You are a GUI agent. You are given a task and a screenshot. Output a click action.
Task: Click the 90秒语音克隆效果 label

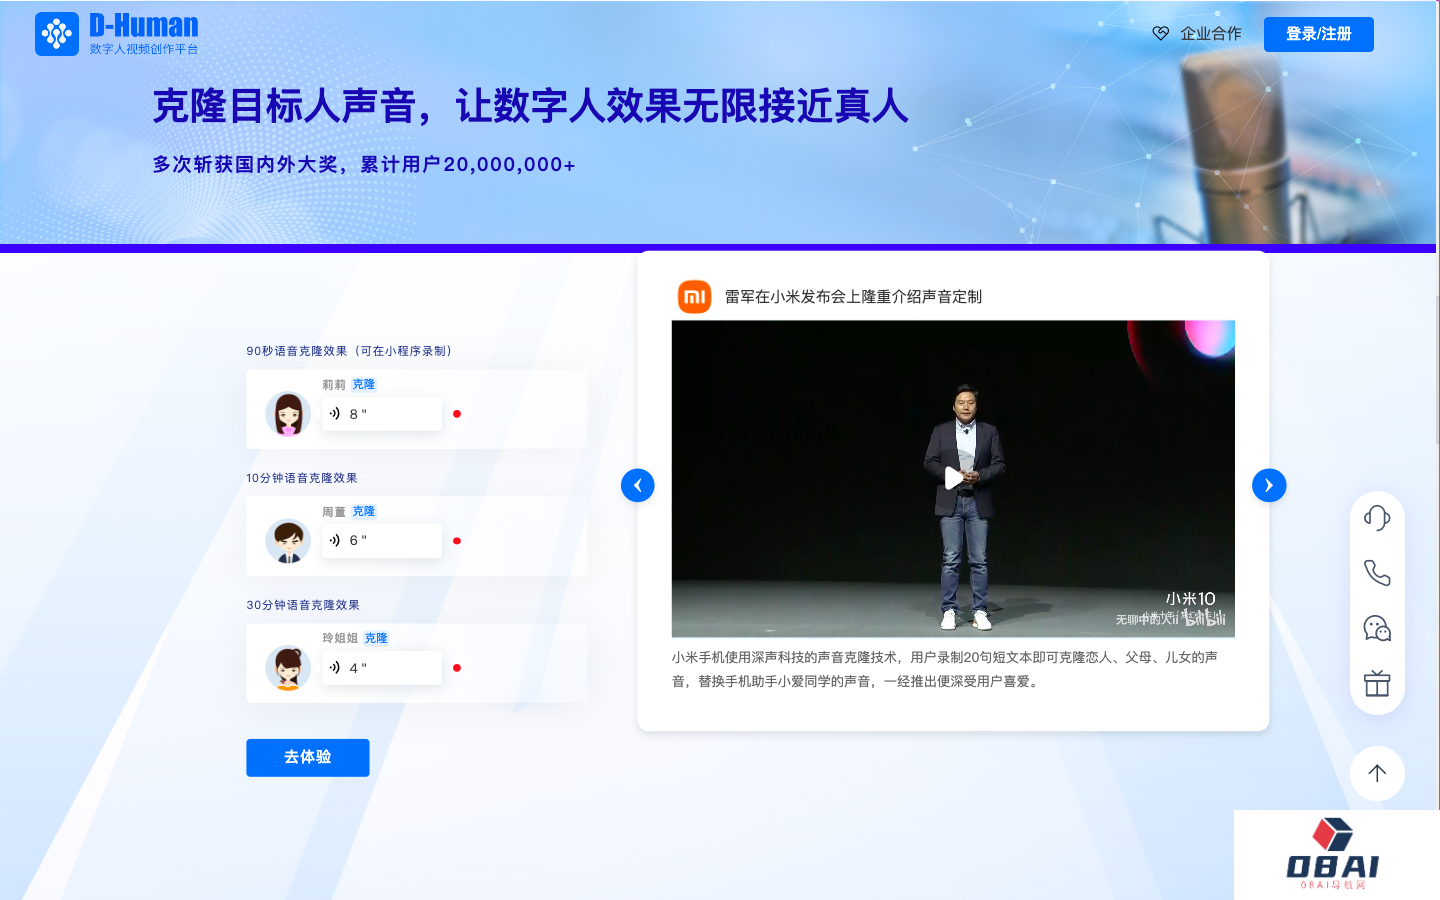(x=349, y=351)
